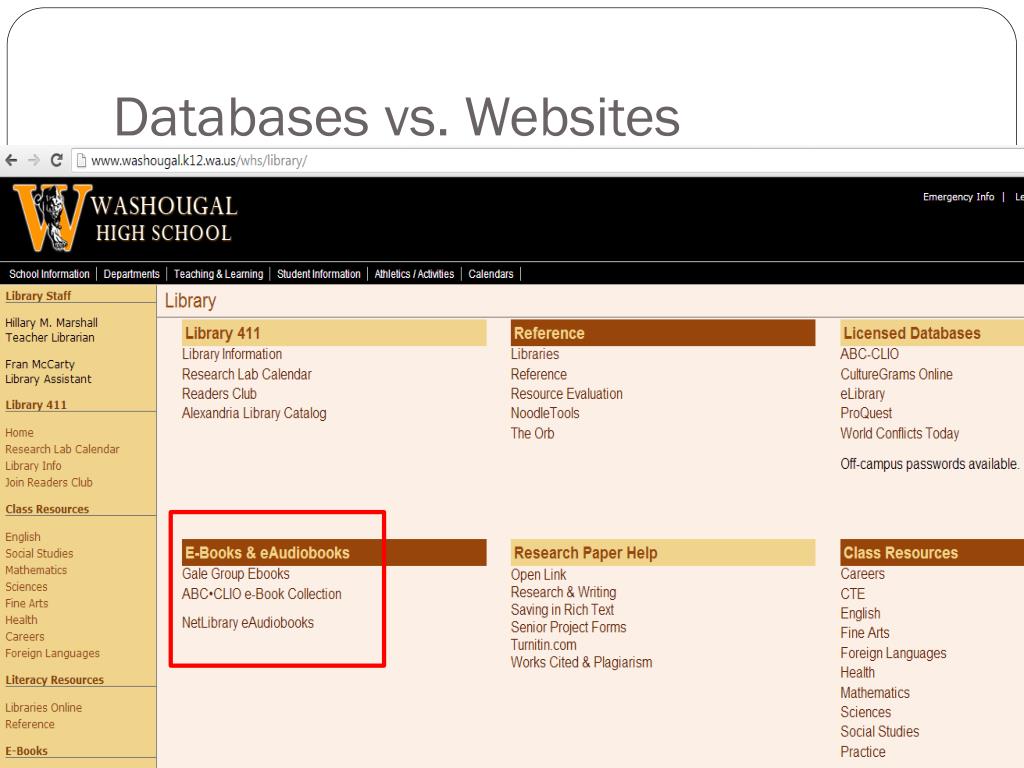This screenshot has width=1024, height=768.
Task: Open Research Lab Calendar in the left sidebar
Action: (62, 449)
